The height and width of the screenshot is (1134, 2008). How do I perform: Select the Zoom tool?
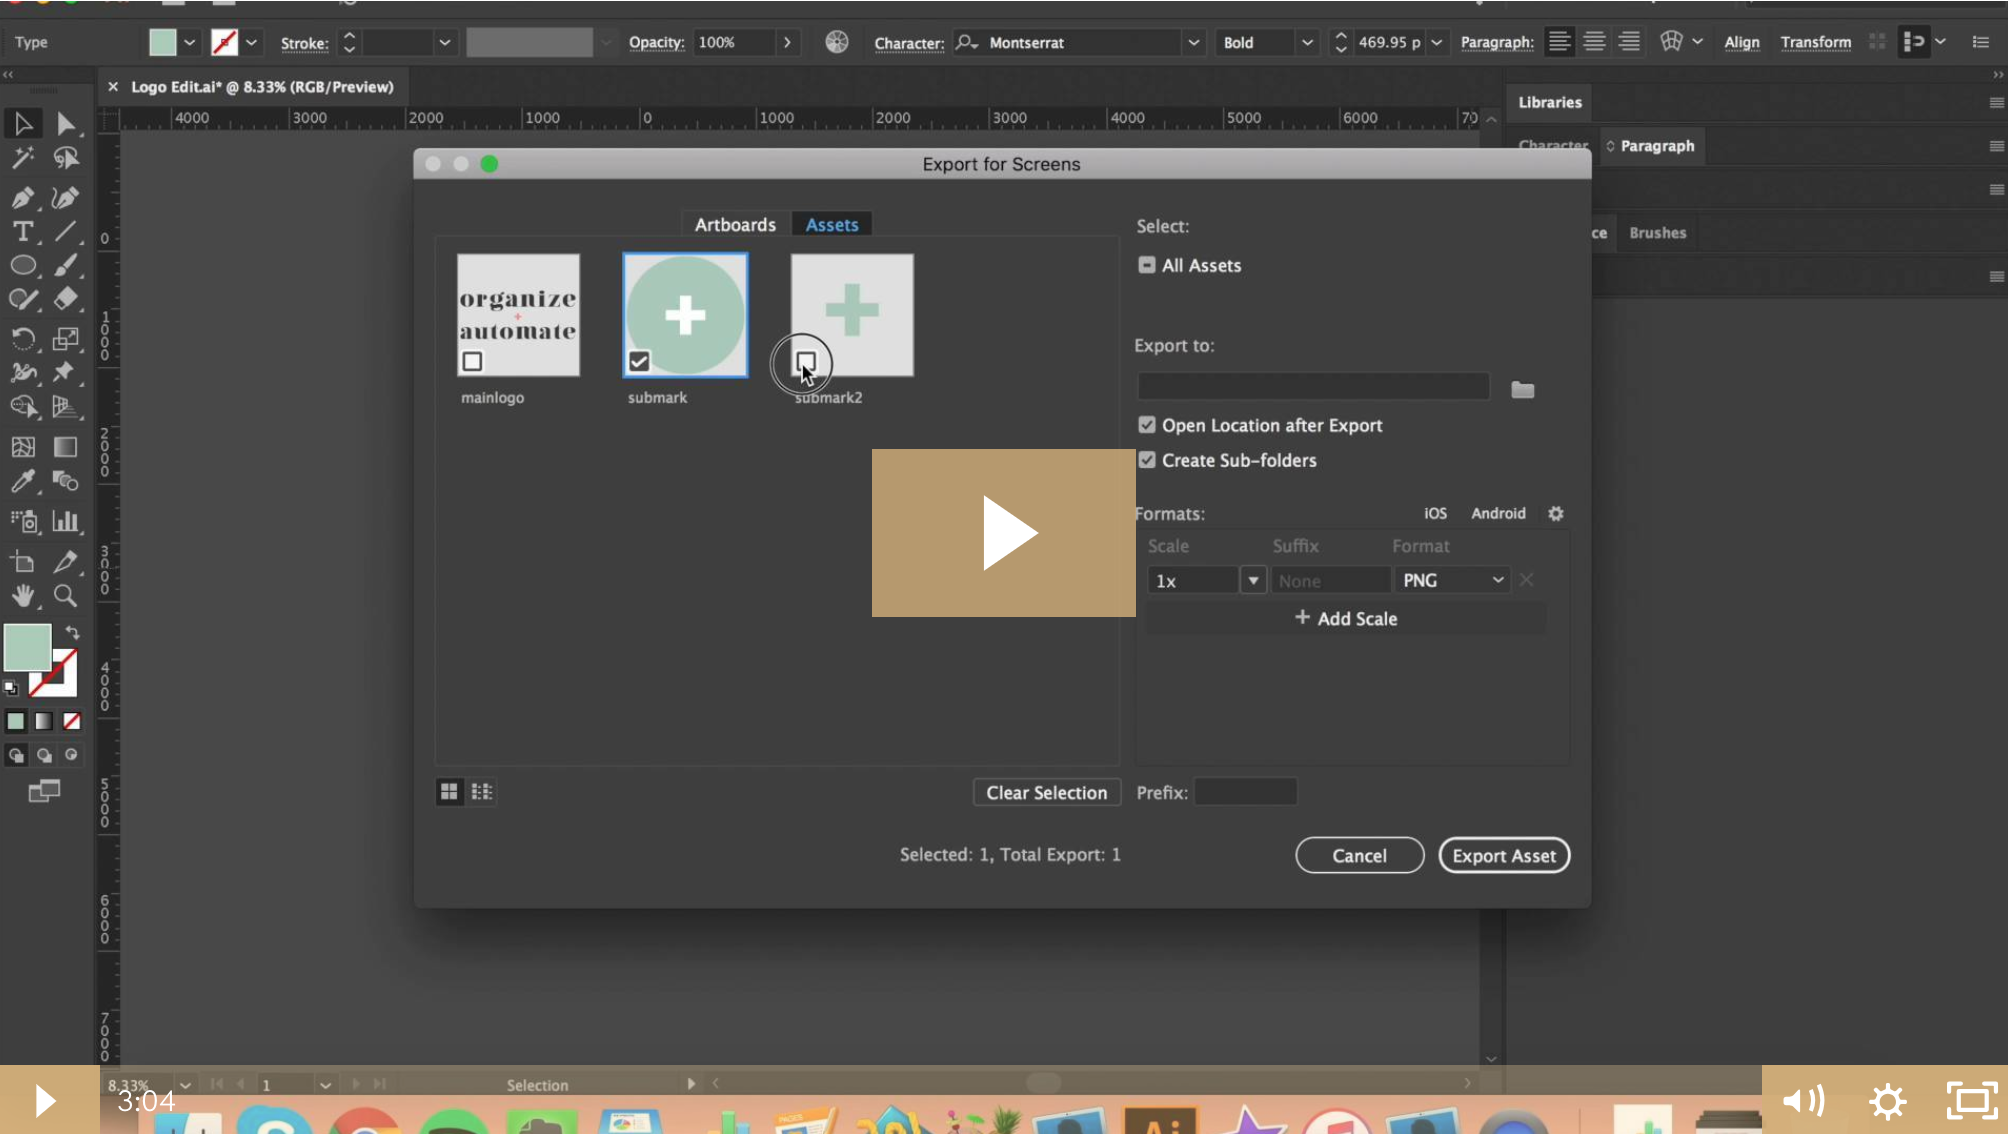click(65, 596)
